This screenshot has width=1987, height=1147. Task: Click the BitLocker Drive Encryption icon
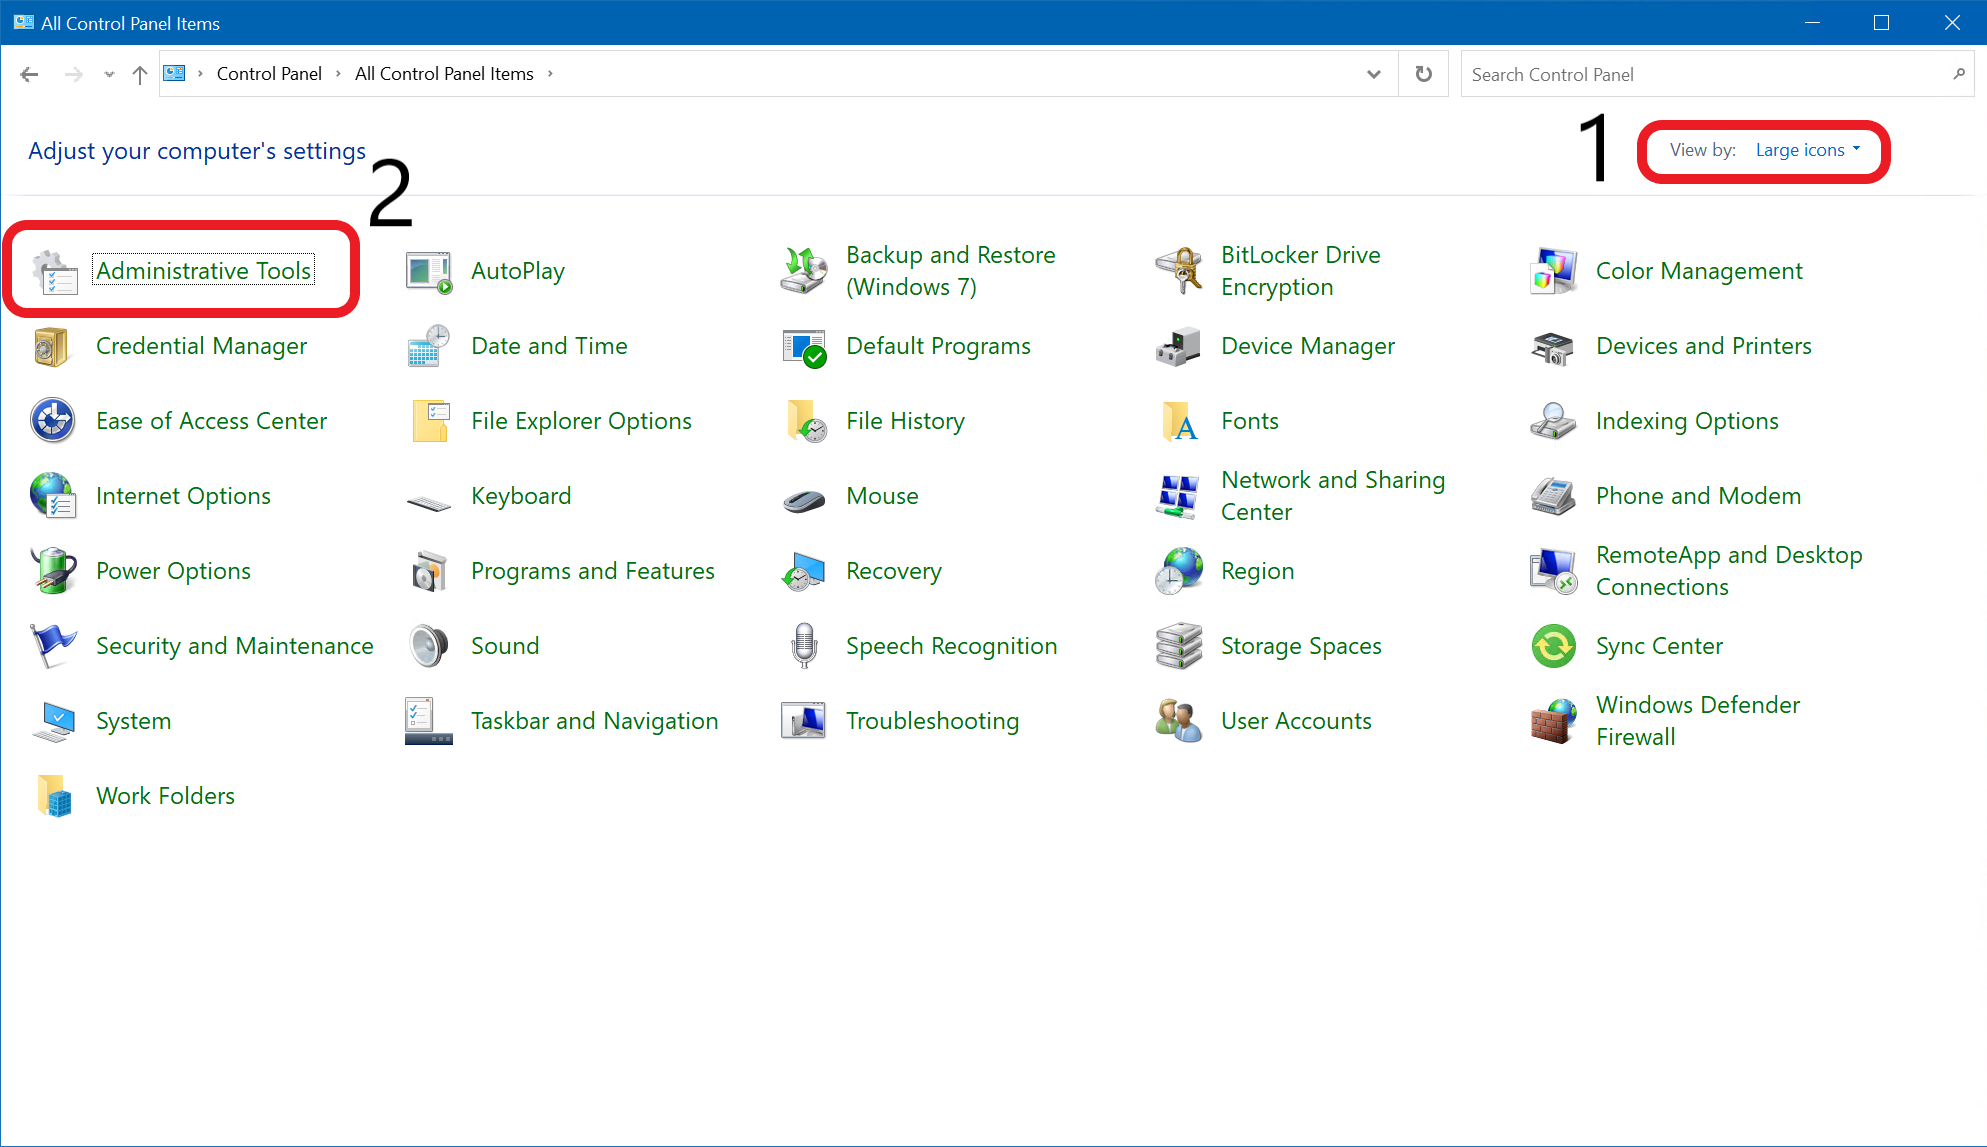pyautogui.click(x=1179, y=272)
